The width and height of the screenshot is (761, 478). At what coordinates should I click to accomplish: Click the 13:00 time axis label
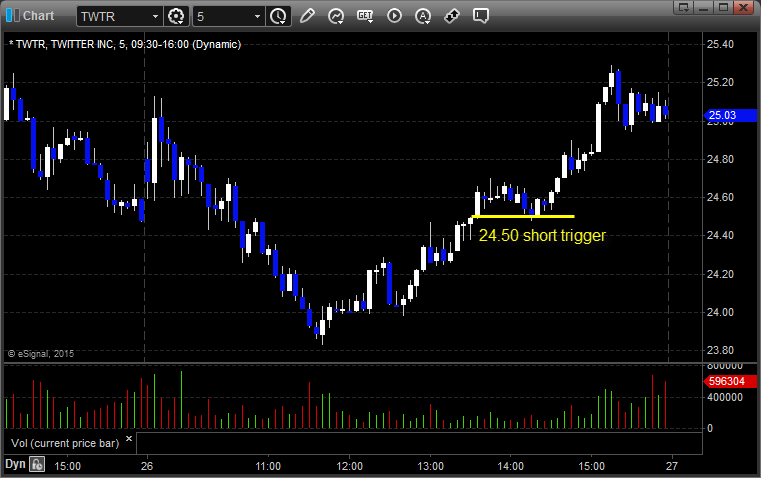coord(430,466)
